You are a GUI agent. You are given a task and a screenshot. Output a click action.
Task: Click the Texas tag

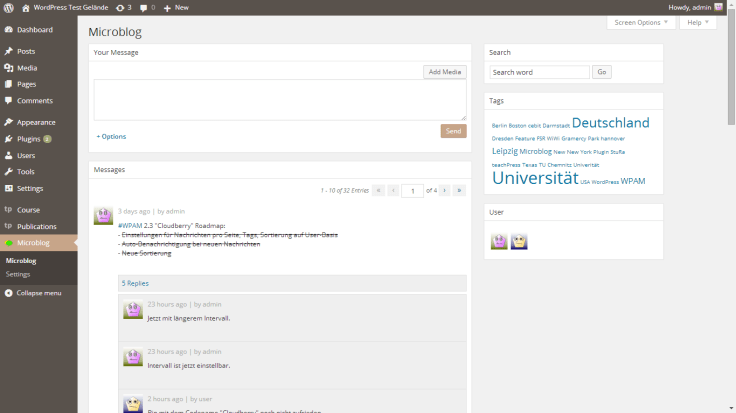pyautogui.click(x=529, y=165)
